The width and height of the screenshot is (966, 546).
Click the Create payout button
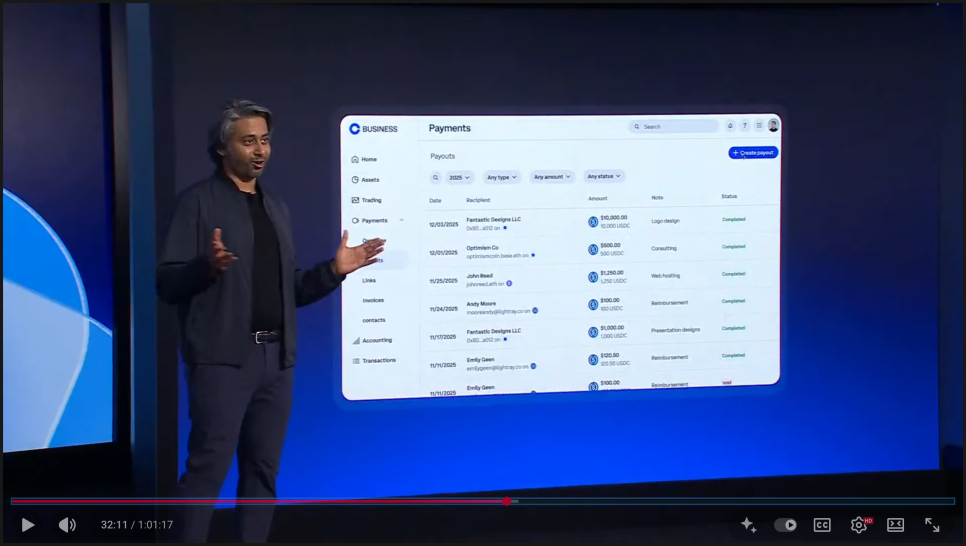tap(753, 153)
